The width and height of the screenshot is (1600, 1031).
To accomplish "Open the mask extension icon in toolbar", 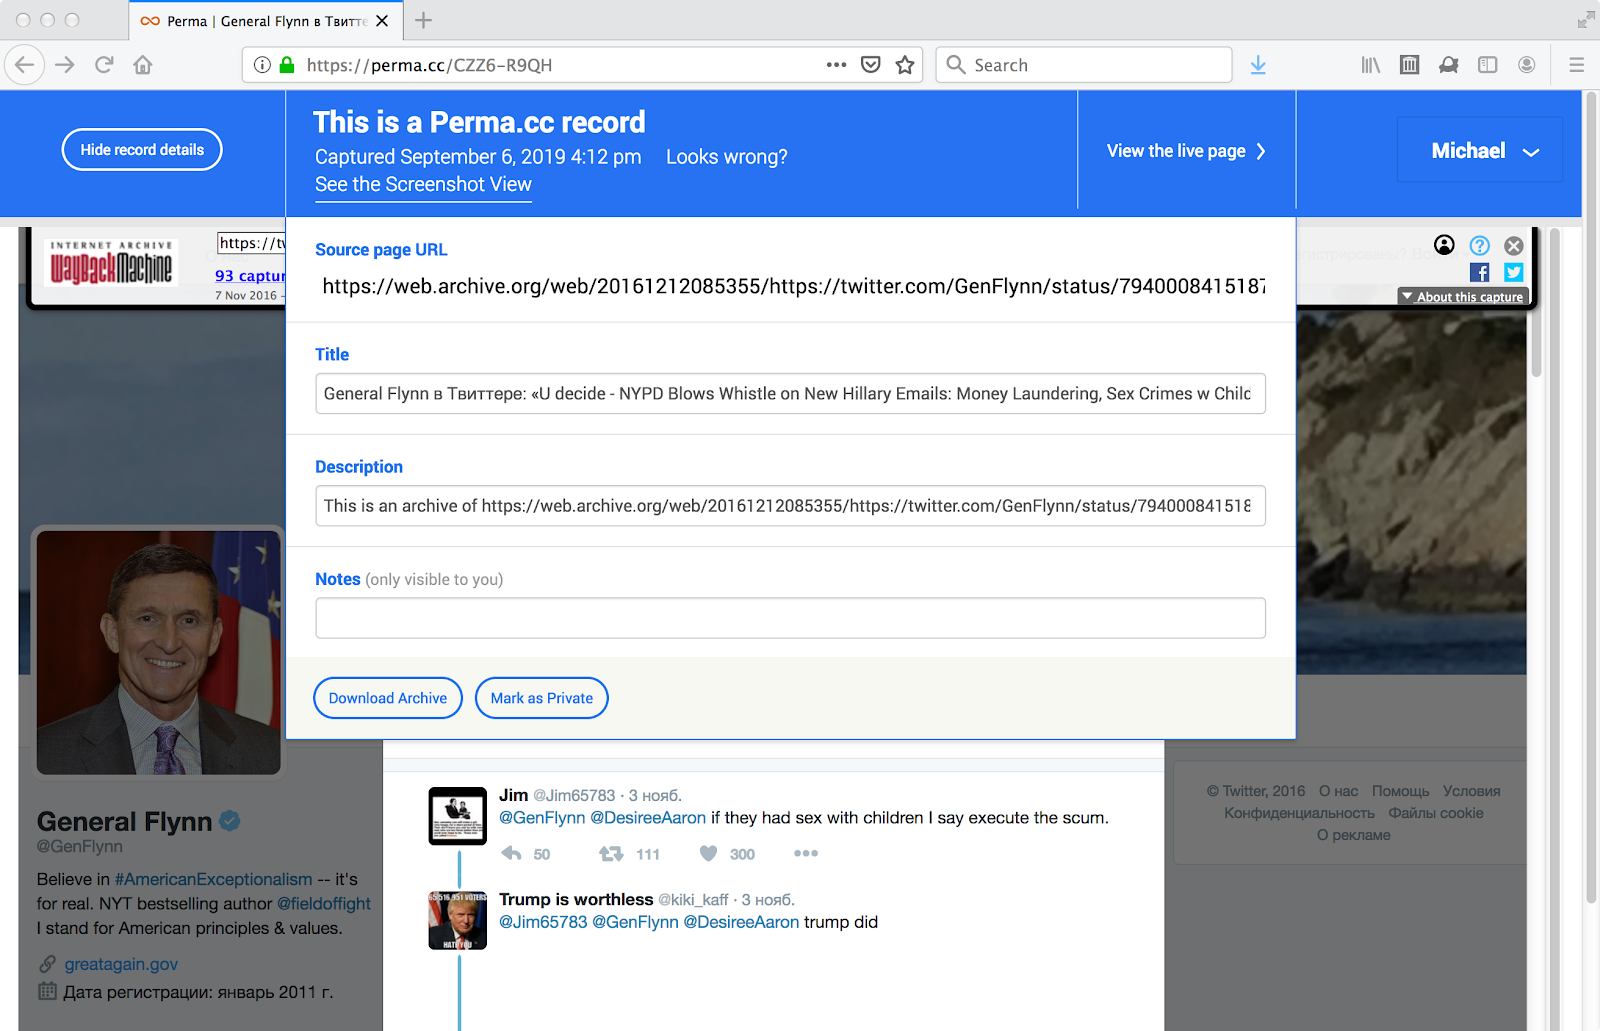I will pyautogui.click(x=1449, y=65).
